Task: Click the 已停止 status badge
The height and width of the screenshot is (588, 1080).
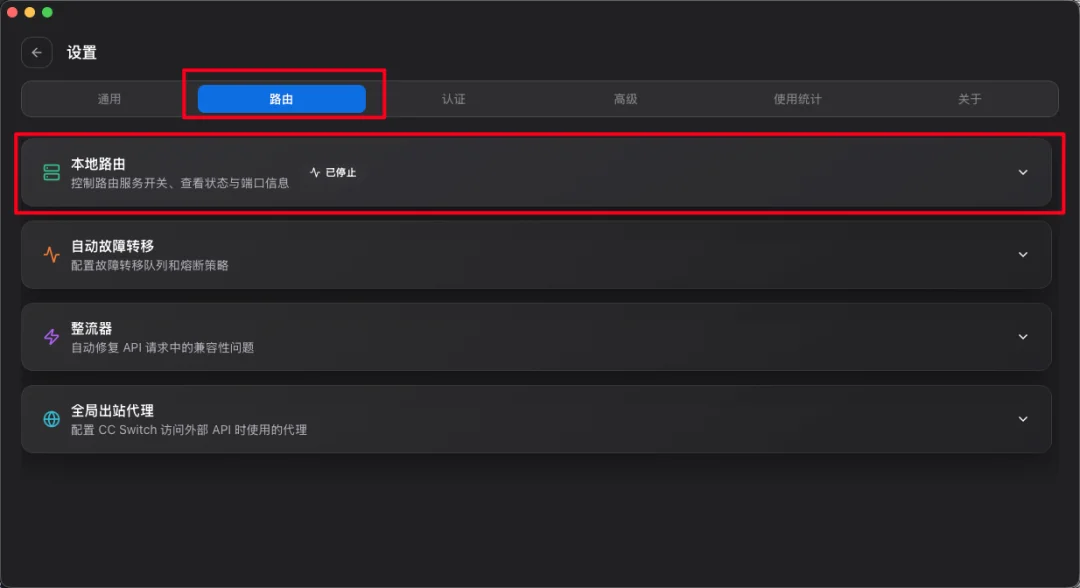Action: point(333,173)
